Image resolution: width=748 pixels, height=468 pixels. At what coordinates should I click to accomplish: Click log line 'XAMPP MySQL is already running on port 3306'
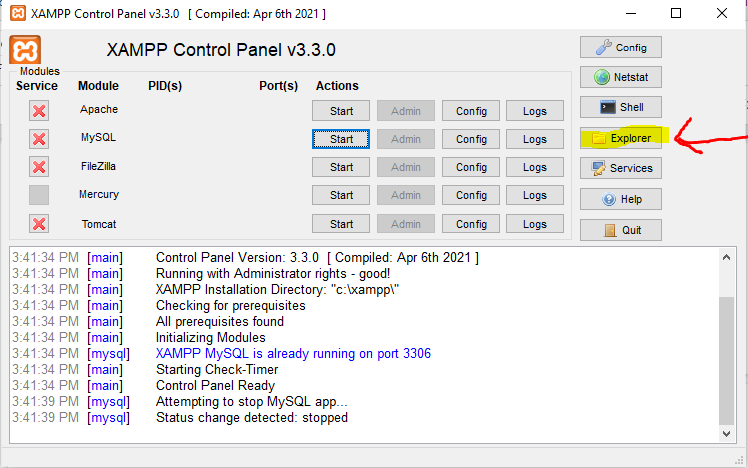293,354
